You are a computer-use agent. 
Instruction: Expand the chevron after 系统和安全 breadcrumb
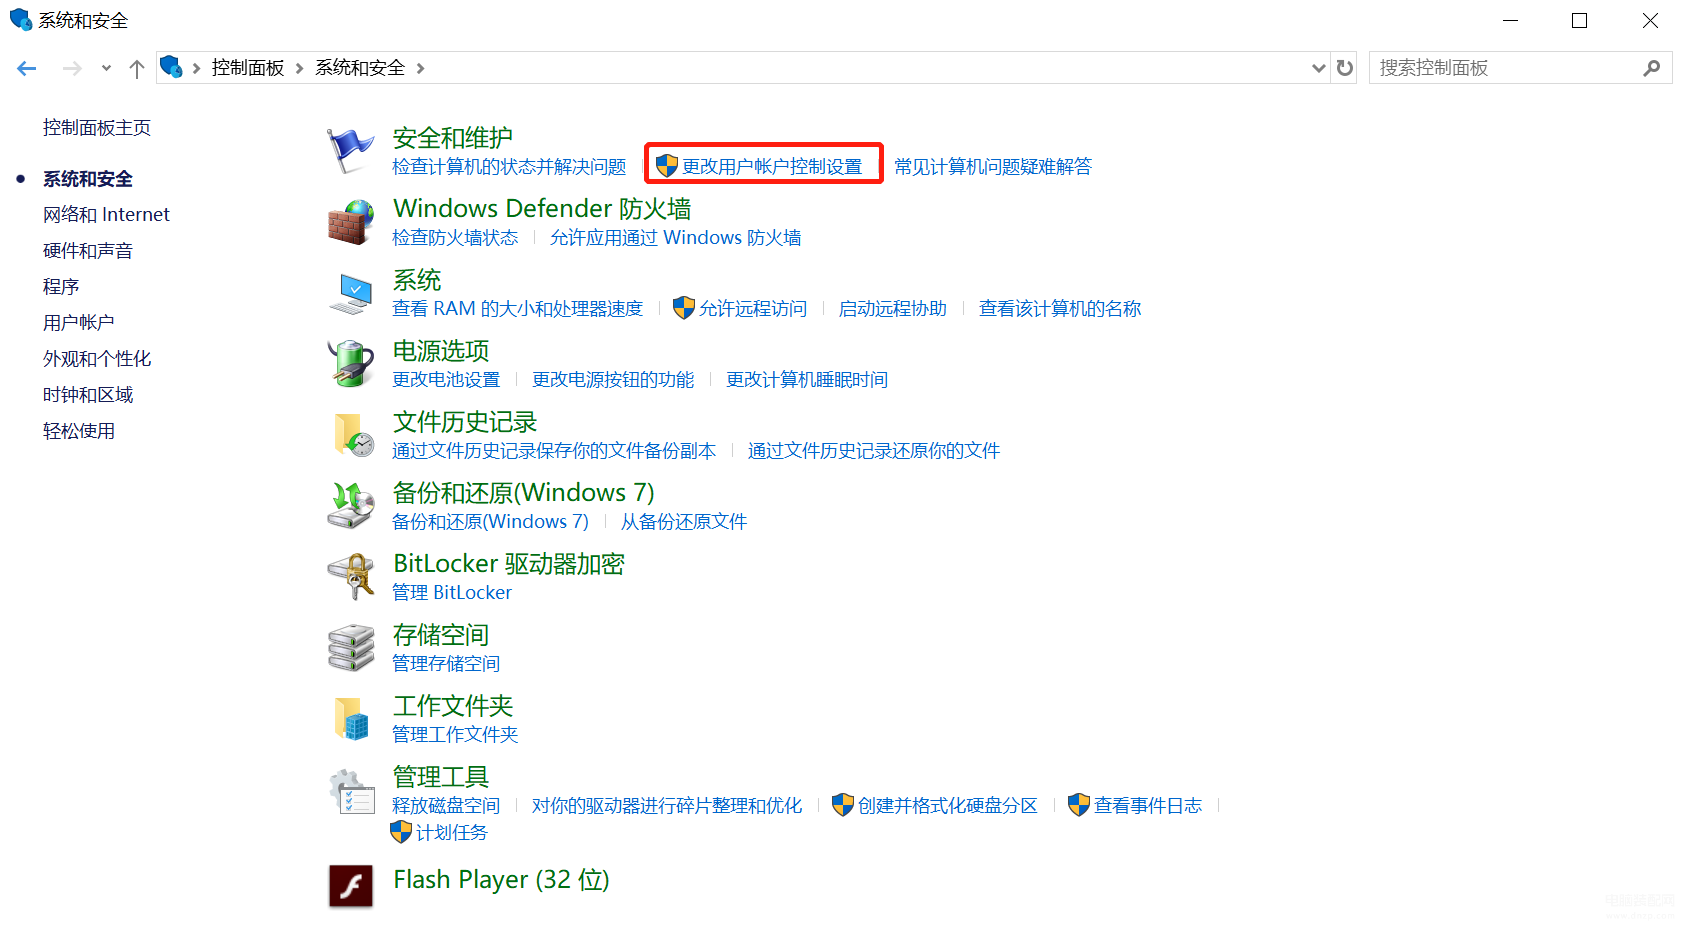click(420, 68)
